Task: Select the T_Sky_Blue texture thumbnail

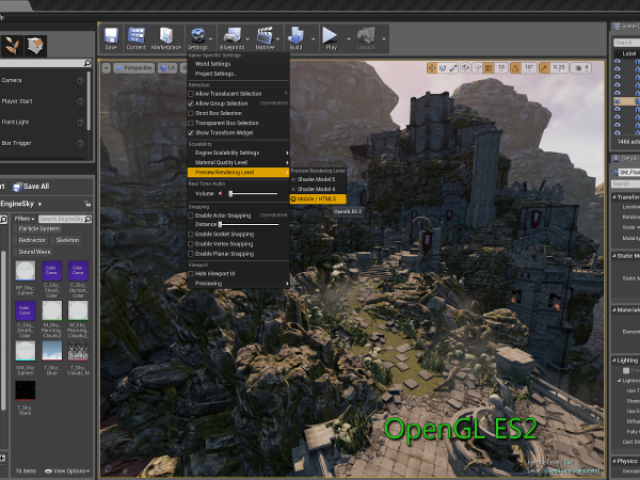Action: click(x=52, y=351)
